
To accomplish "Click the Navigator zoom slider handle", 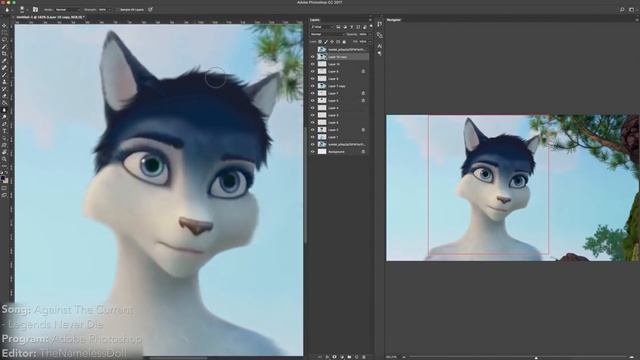I will pos(536,358).
